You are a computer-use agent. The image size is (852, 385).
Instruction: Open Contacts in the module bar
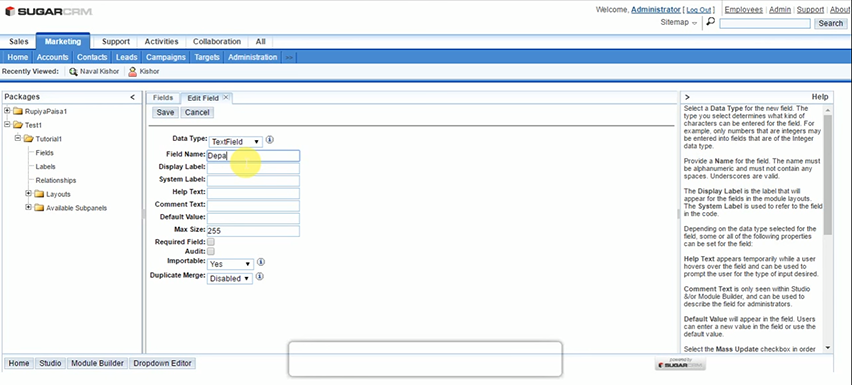[92, 57]
